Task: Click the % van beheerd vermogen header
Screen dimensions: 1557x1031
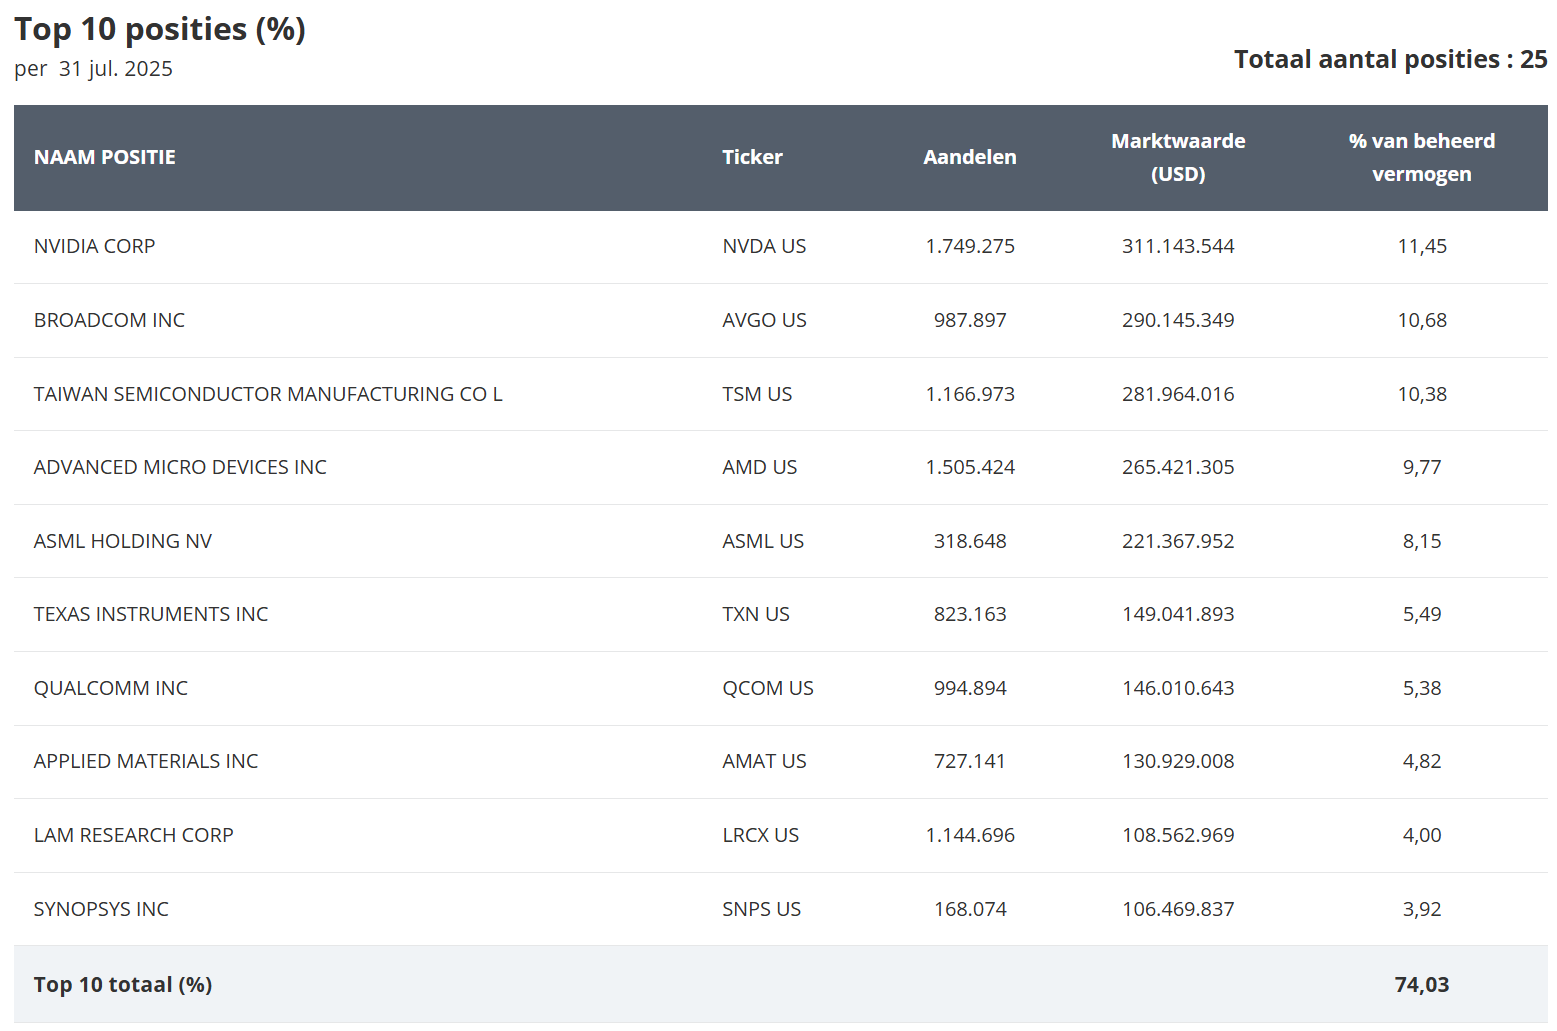Action: (1421, 157)
